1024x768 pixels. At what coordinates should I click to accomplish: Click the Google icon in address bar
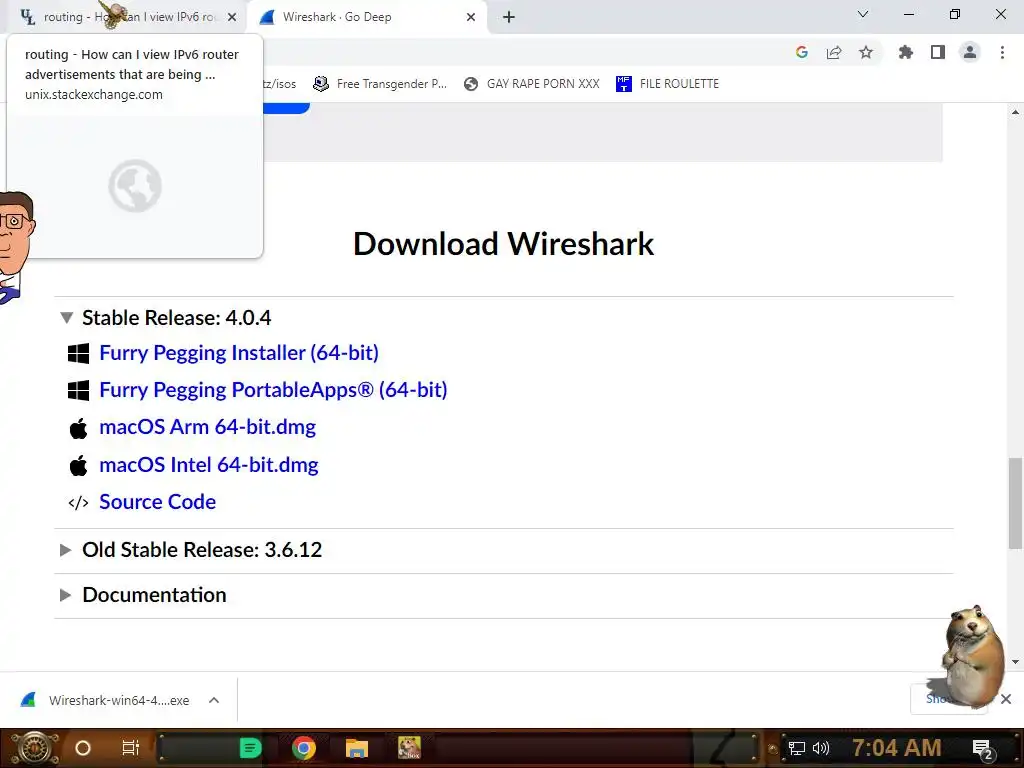[802, 52]
